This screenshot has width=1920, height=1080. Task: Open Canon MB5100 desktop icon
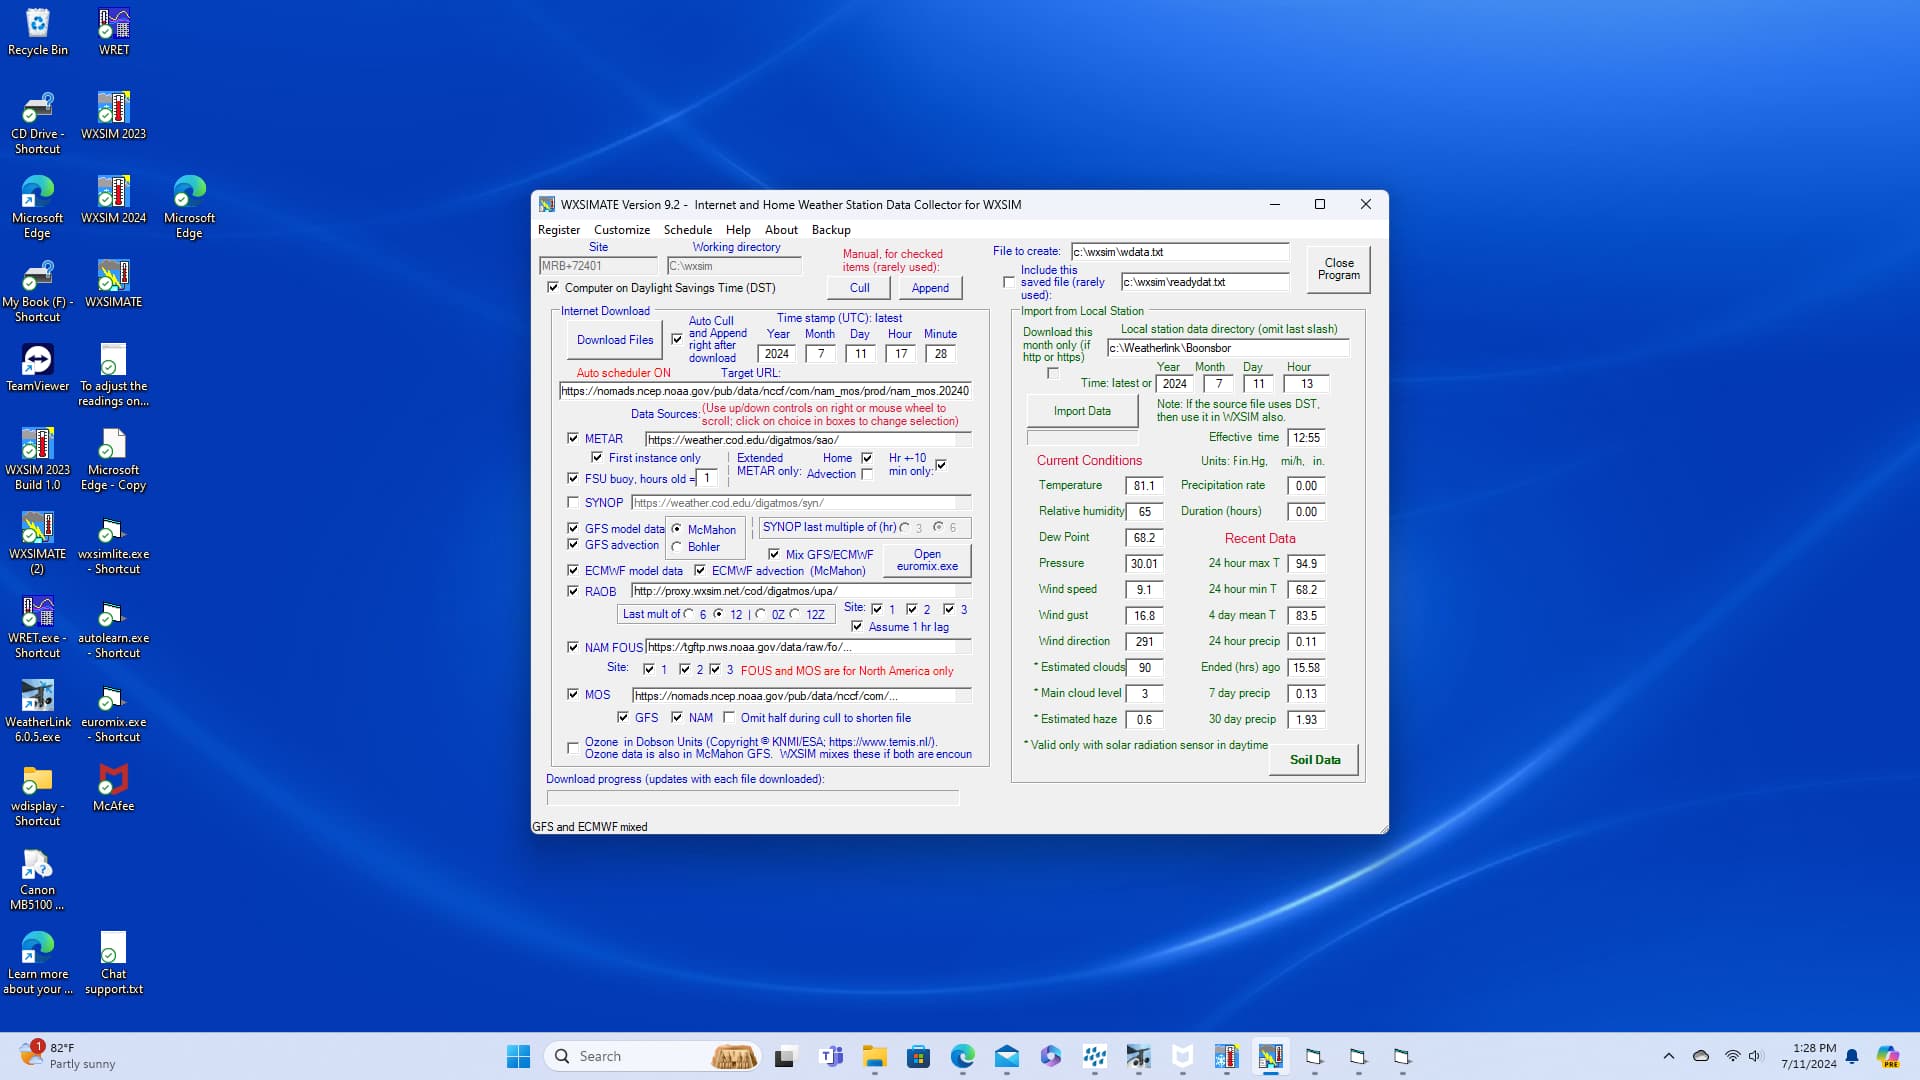tap(38, 879)
